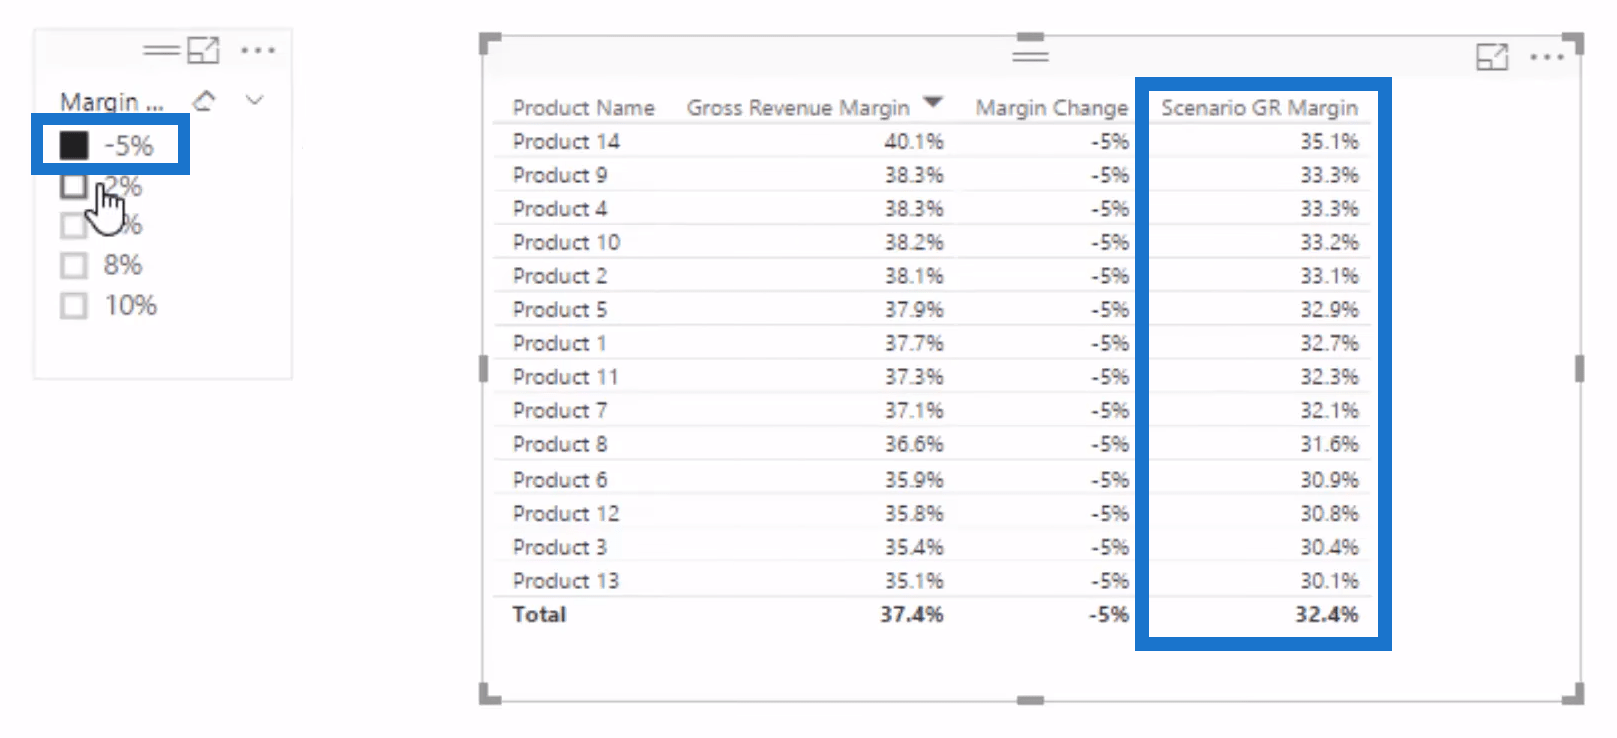Check the 10% margin option
Viewport: 1617px width, 738px height.
74,305
